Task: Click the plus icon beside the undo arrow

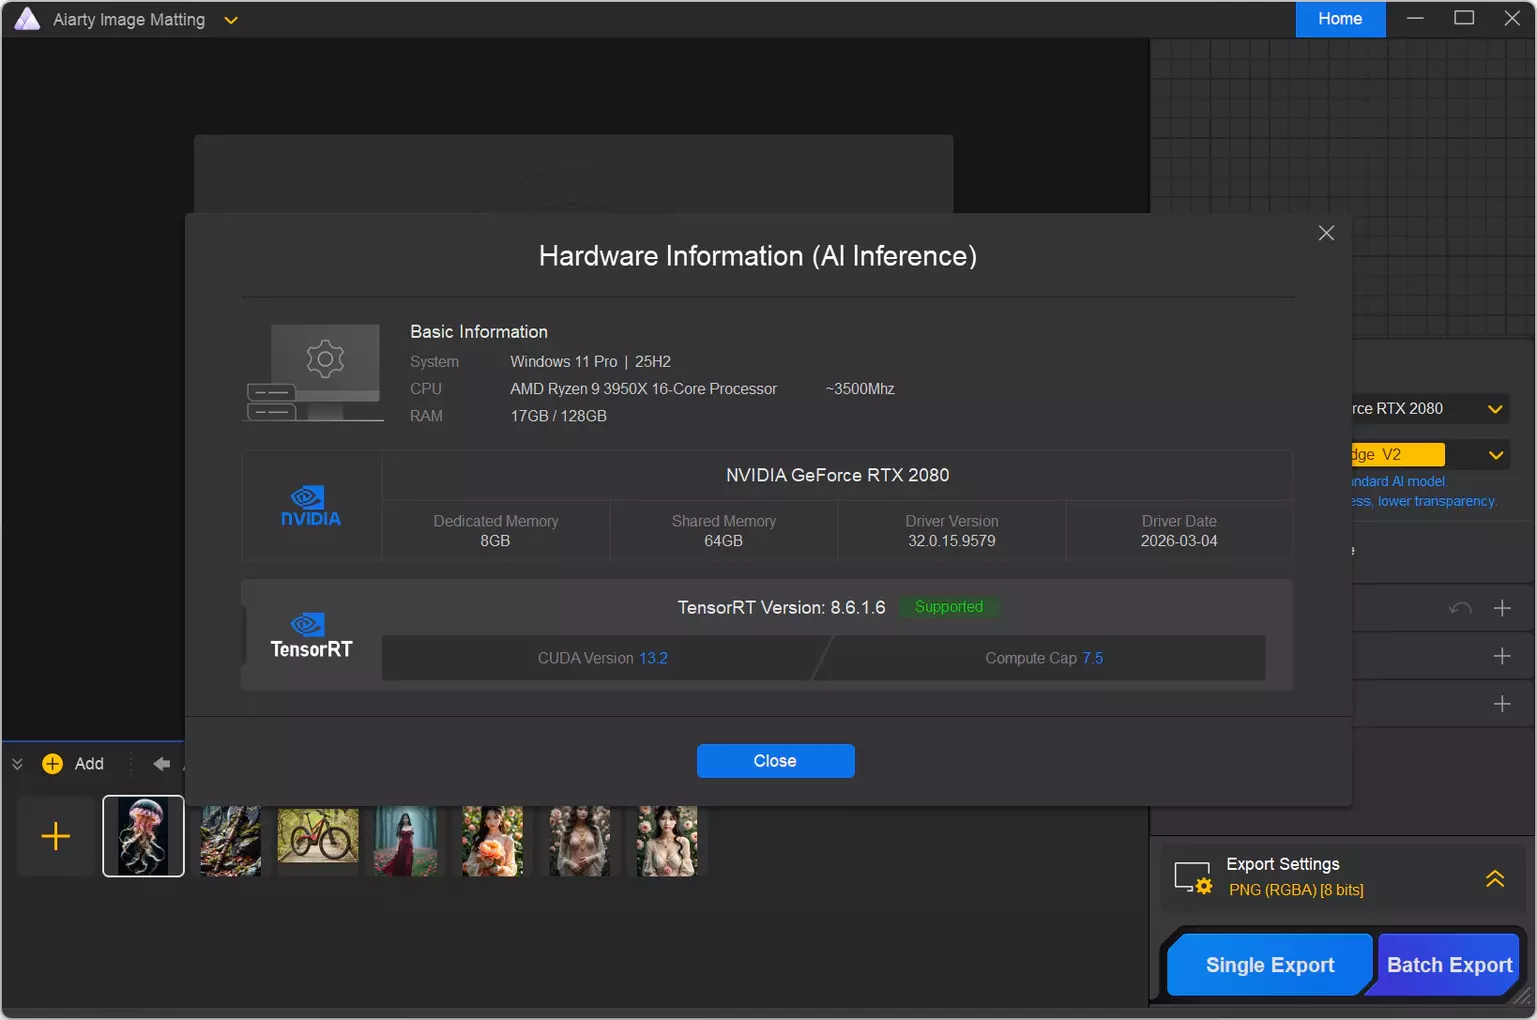Action: pos(1501,608)
